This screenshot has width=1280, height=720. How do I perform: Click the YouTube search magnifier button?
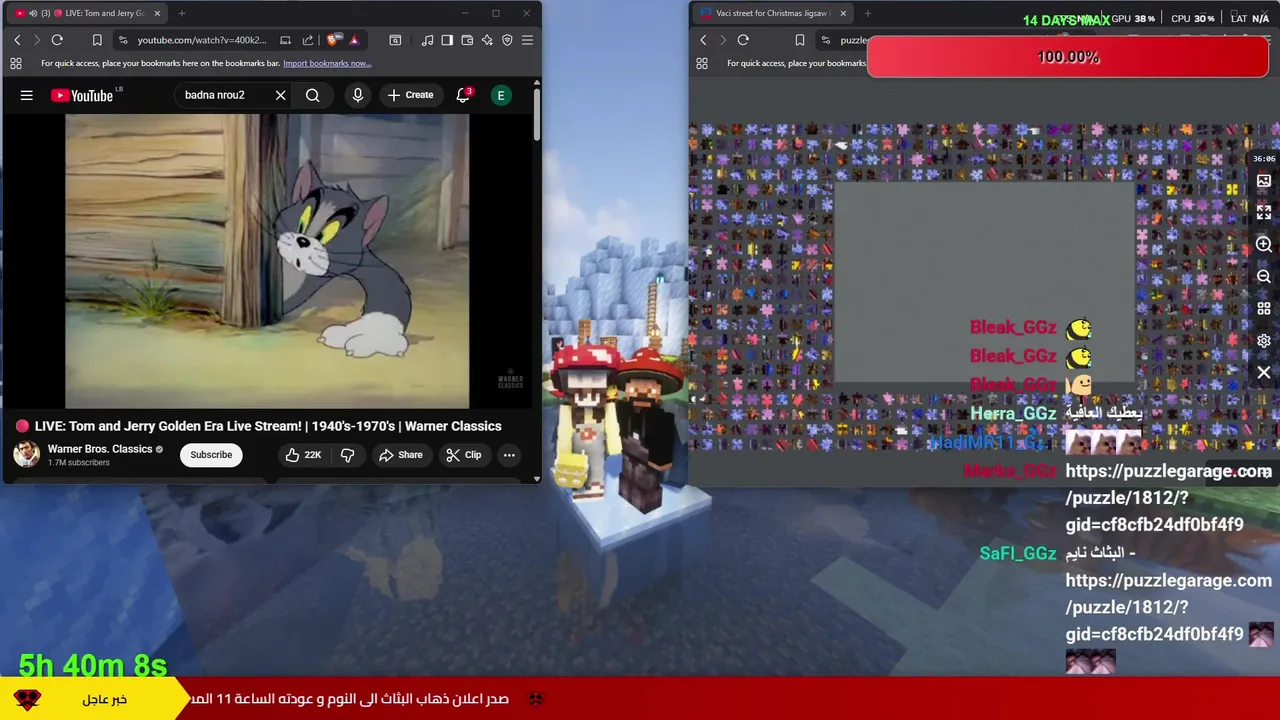pyautogui.click(x=313, y=95)
